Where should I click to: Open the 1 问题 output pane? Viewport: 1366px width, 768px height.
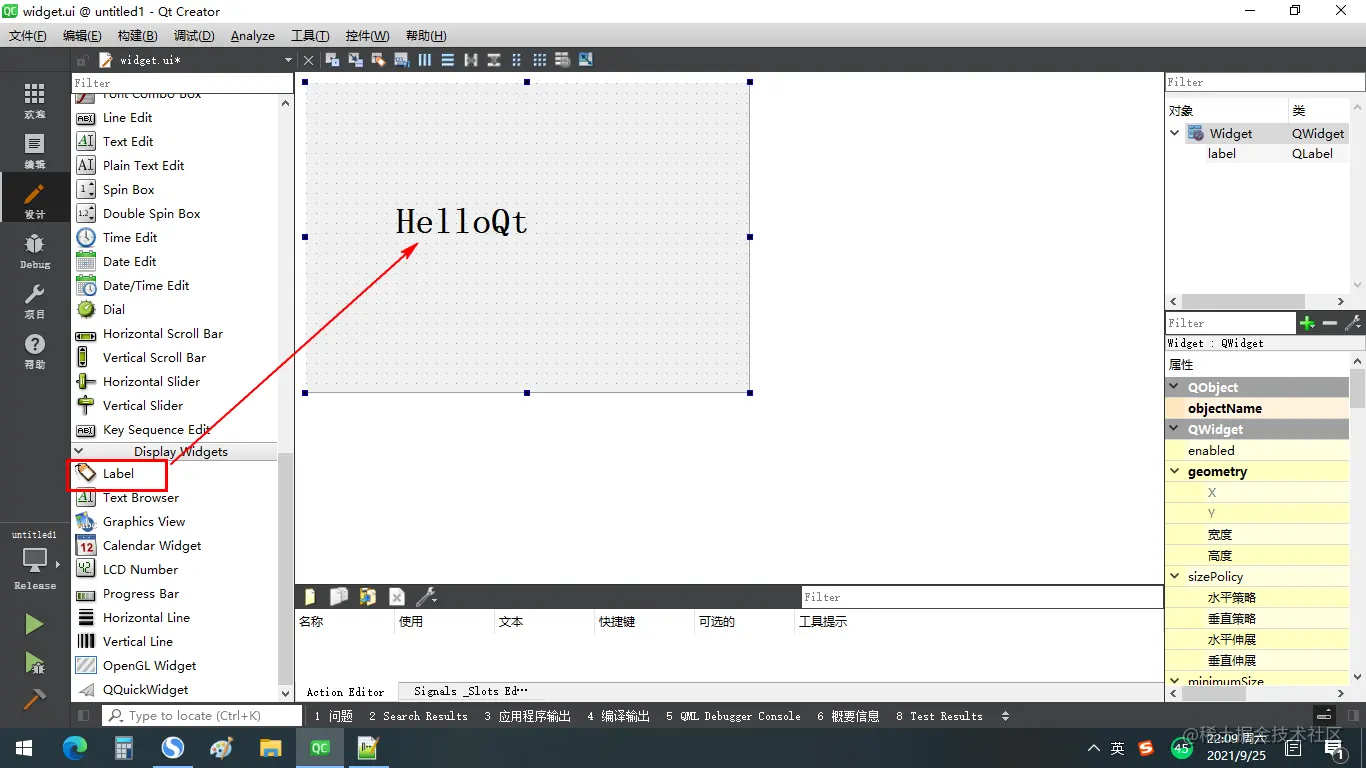point(333,716)
